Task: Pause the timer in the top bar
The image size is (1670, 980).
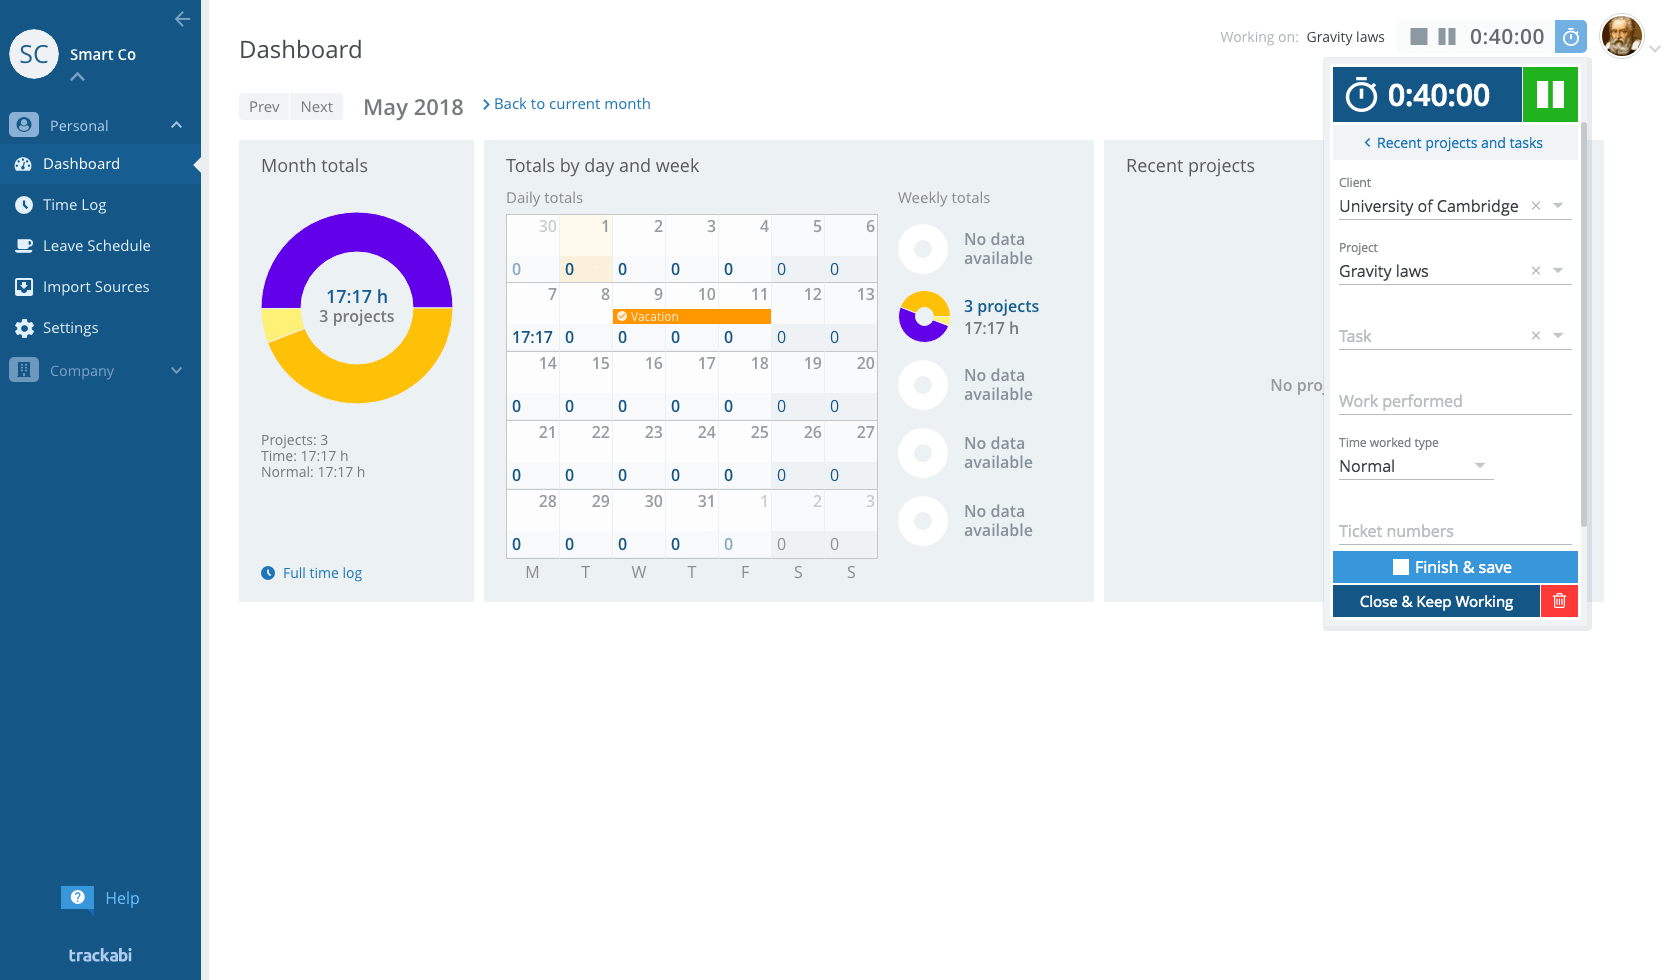Action: 1447,37
